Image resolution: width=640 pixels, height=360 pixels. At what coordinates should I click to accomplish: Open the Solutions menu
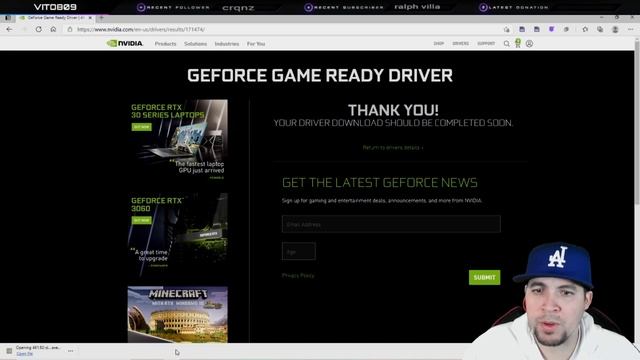(196, 44)
